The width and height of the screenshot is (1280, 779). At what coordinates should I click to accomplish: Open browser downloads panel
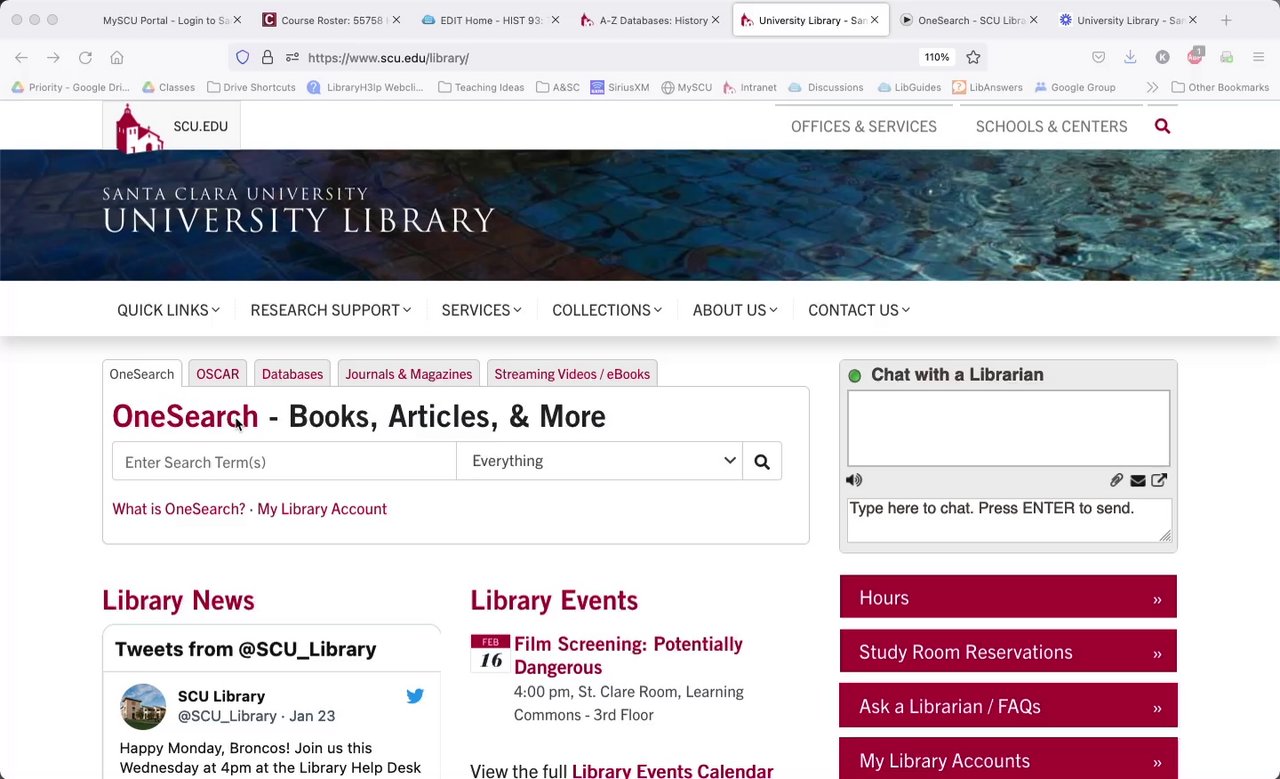(1130, 58)
